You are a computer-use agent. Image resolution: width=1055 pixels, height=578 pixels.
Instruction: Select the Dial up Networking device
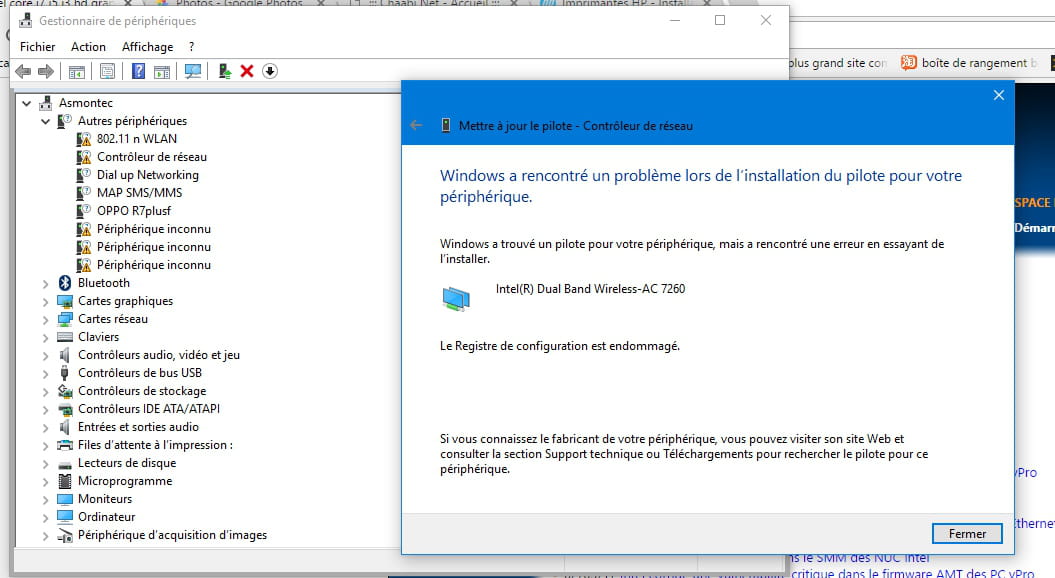tap(147, 175)
